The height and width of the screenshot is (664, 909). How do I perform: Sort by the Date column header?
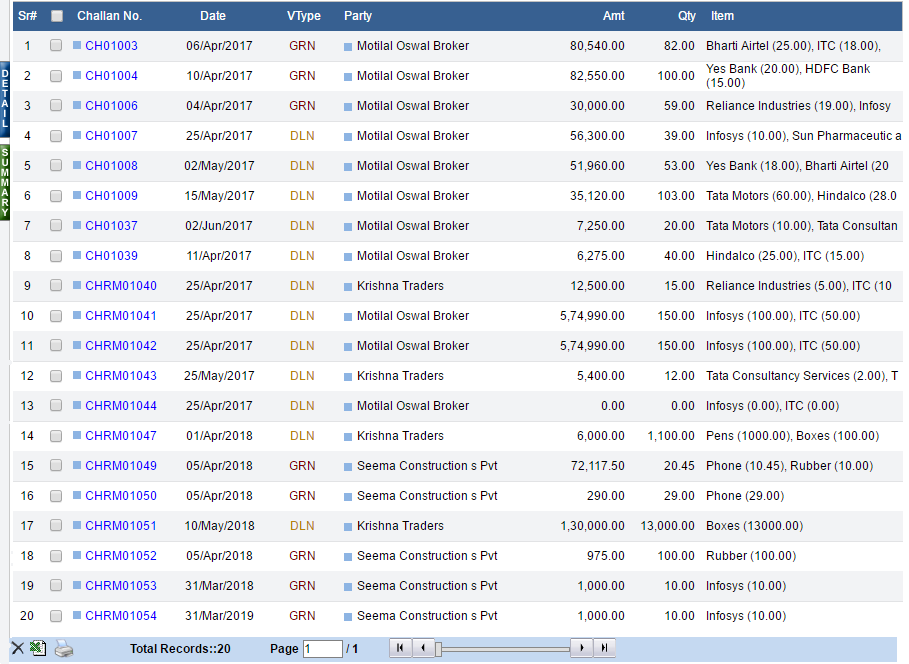(x=213, y=16)
